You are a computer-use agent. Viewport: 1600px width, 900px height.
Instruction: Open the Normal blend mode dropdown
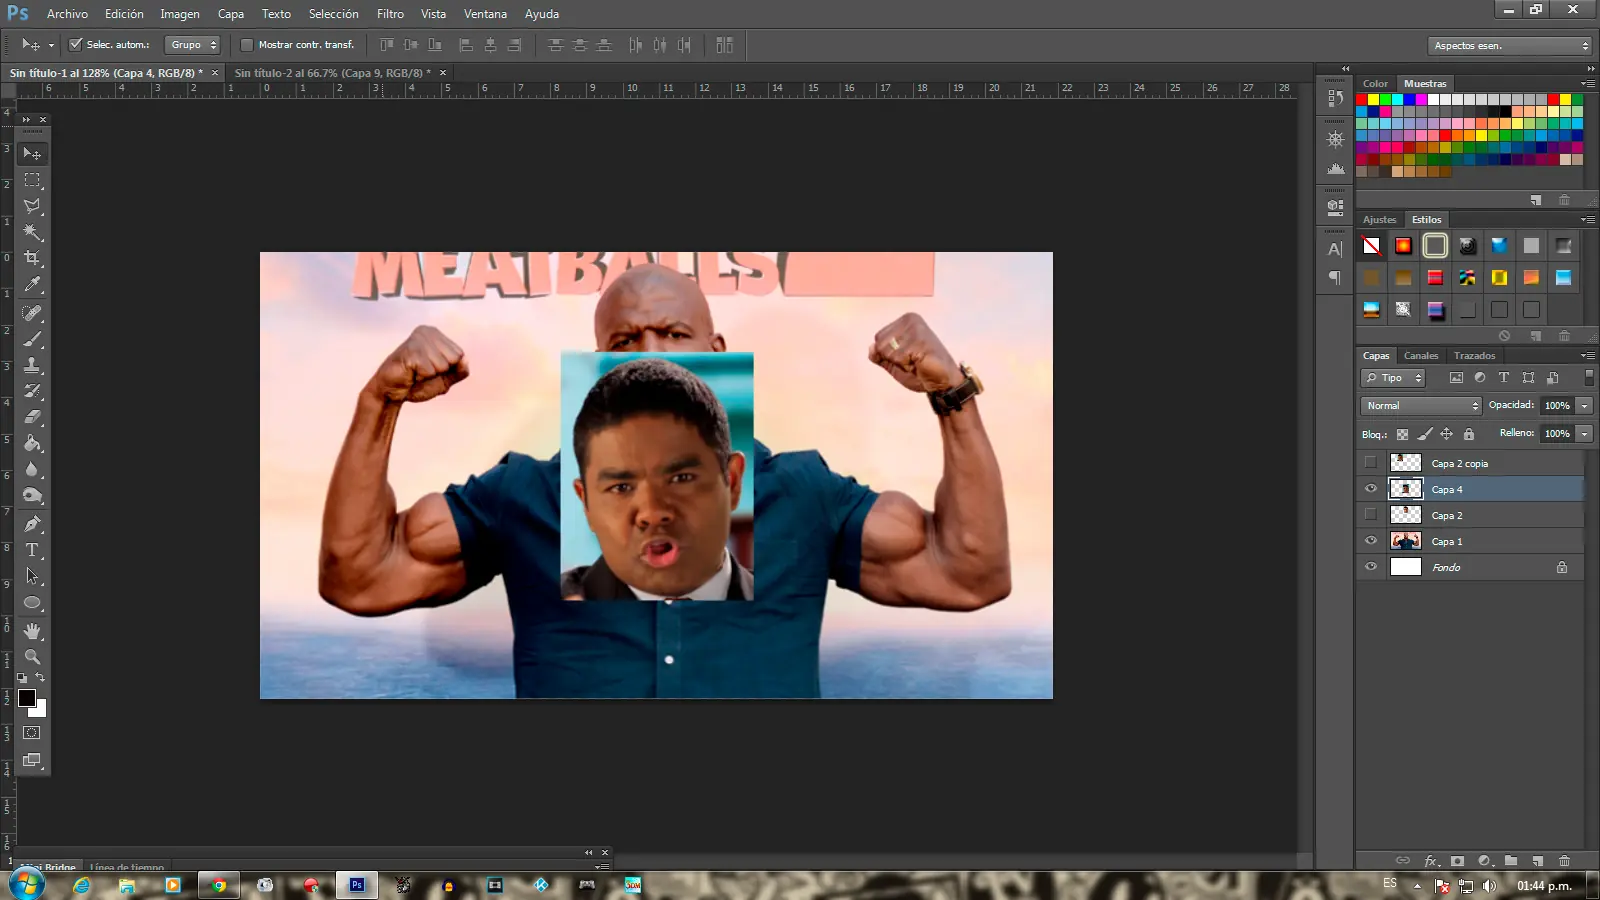tap(1421, 406)
